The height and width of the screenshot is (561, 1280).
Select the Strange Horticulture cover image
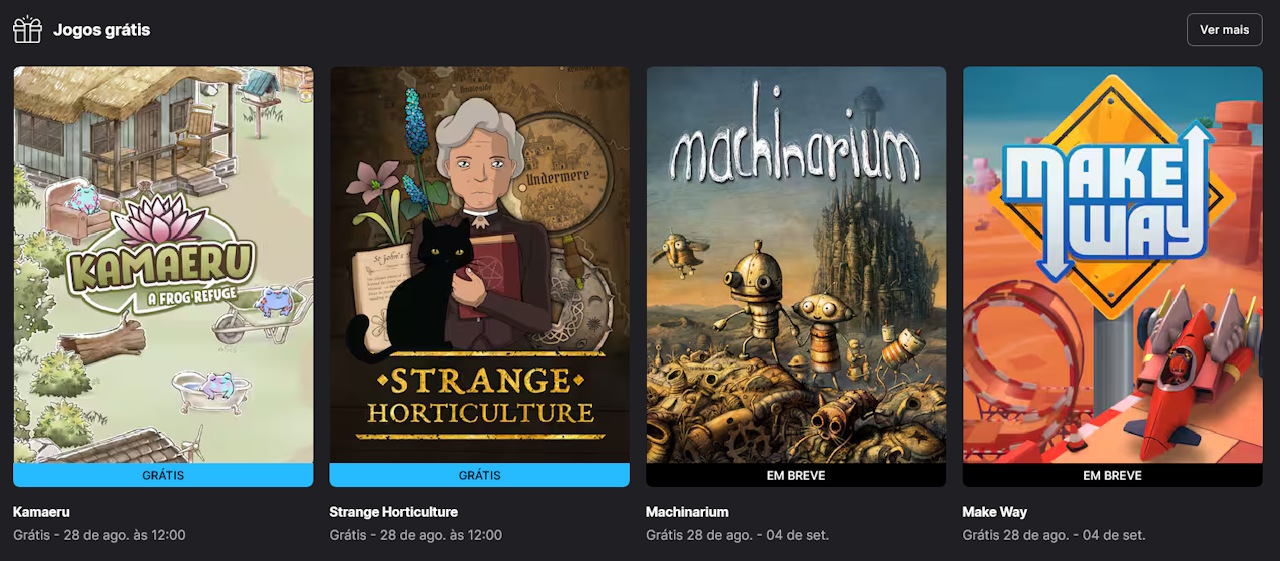(x=480, y=265)
